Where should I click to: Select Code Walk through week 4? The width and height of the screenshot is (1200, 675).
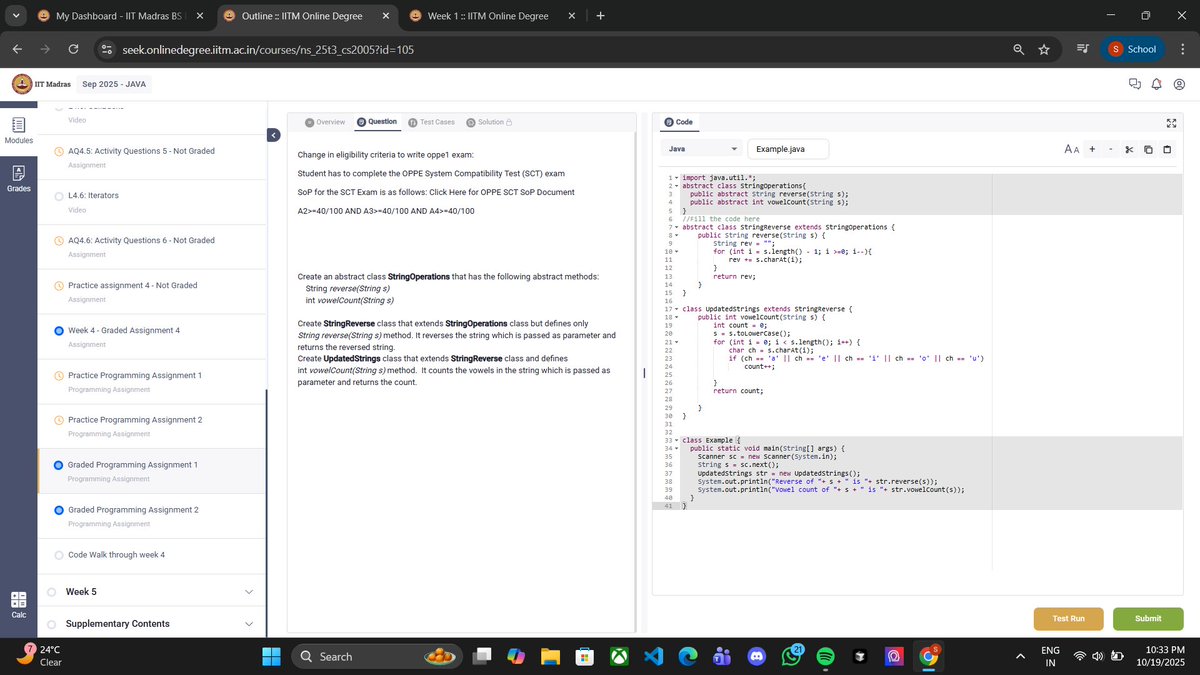coord(153,555)
